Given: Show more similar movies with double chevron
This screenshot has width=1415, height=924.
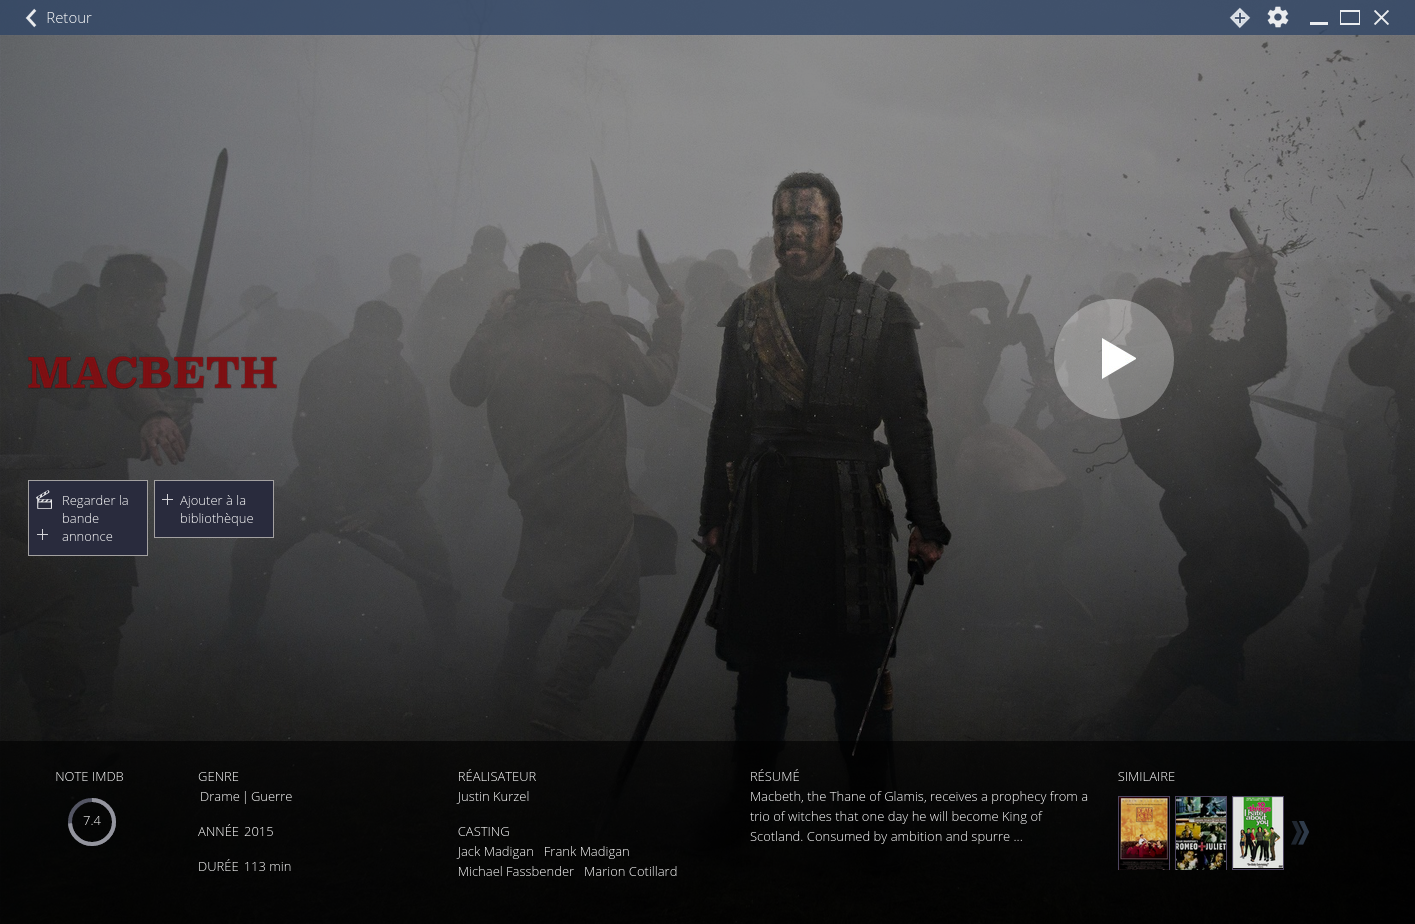Looking at the screenshot, I should pos(1300,833).
